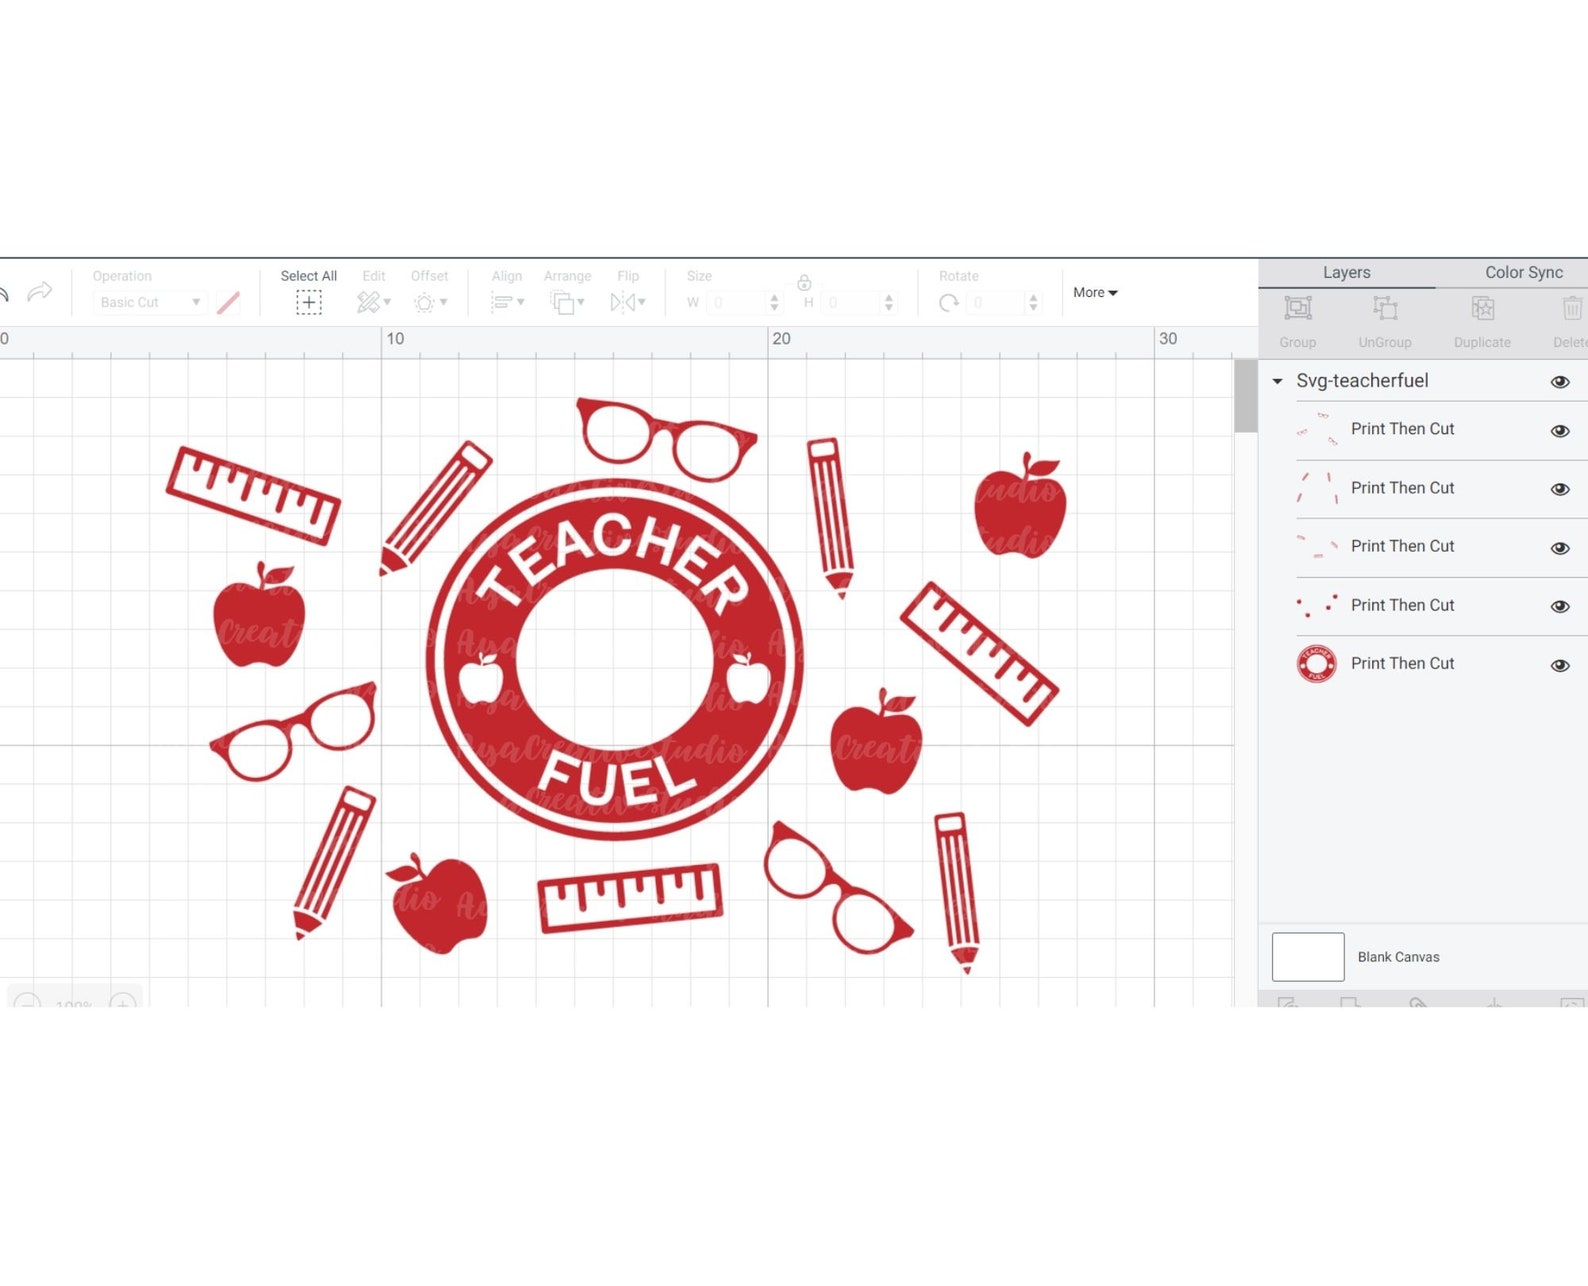Expand the Offset dropdown arrow
This screenshot has height=1286, width=1588.
[x=443, y=302]
